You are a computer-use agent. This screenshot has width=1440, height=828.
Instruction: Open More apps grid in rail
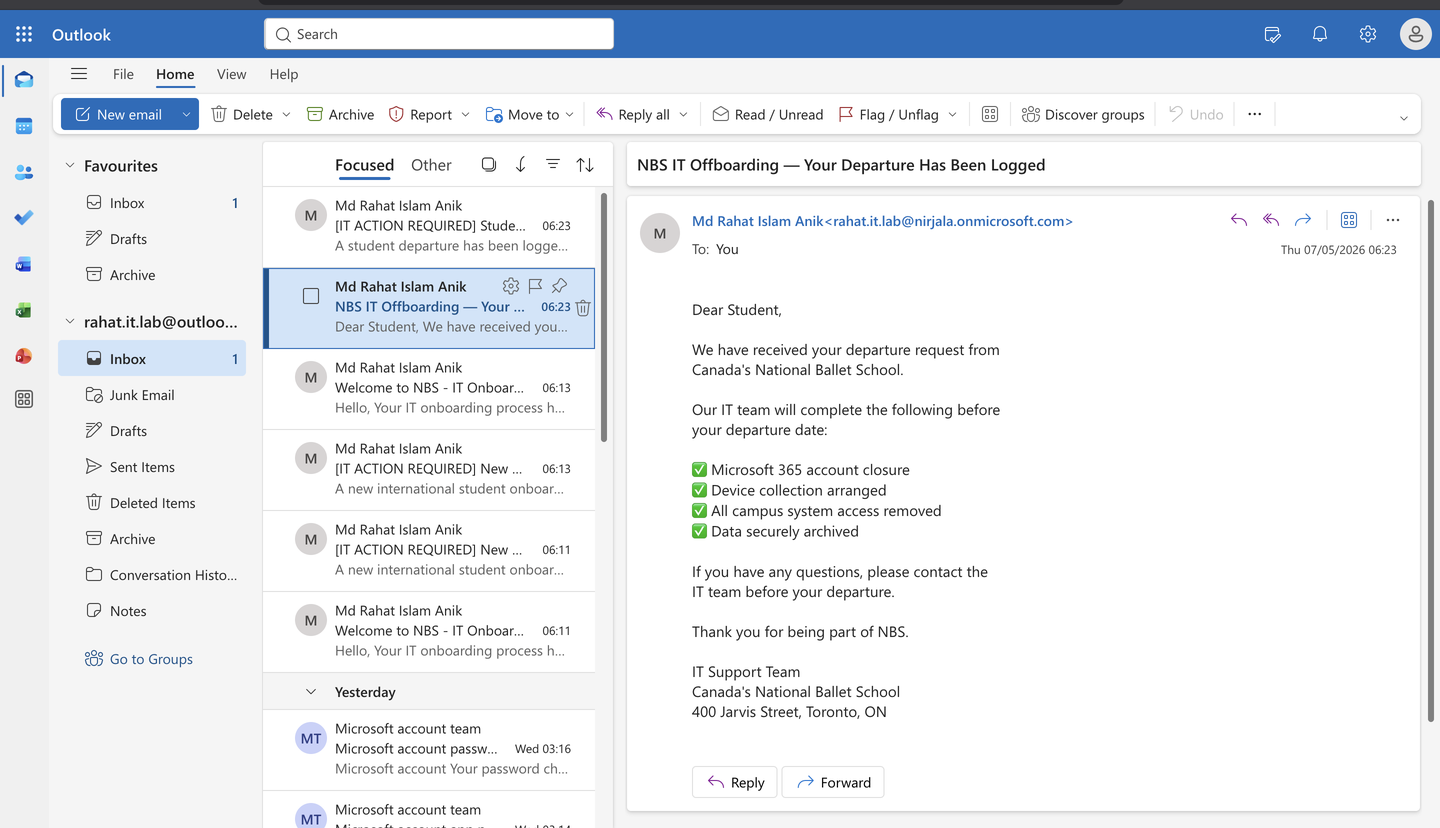24,399
